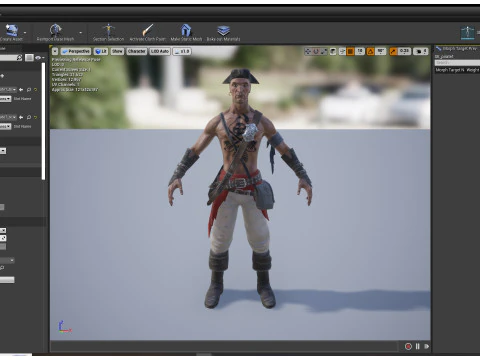This screenshot has height=360, width=480.
Task: Toggle scale snapping in viewport toolbar
Action: tap(393, 51)
